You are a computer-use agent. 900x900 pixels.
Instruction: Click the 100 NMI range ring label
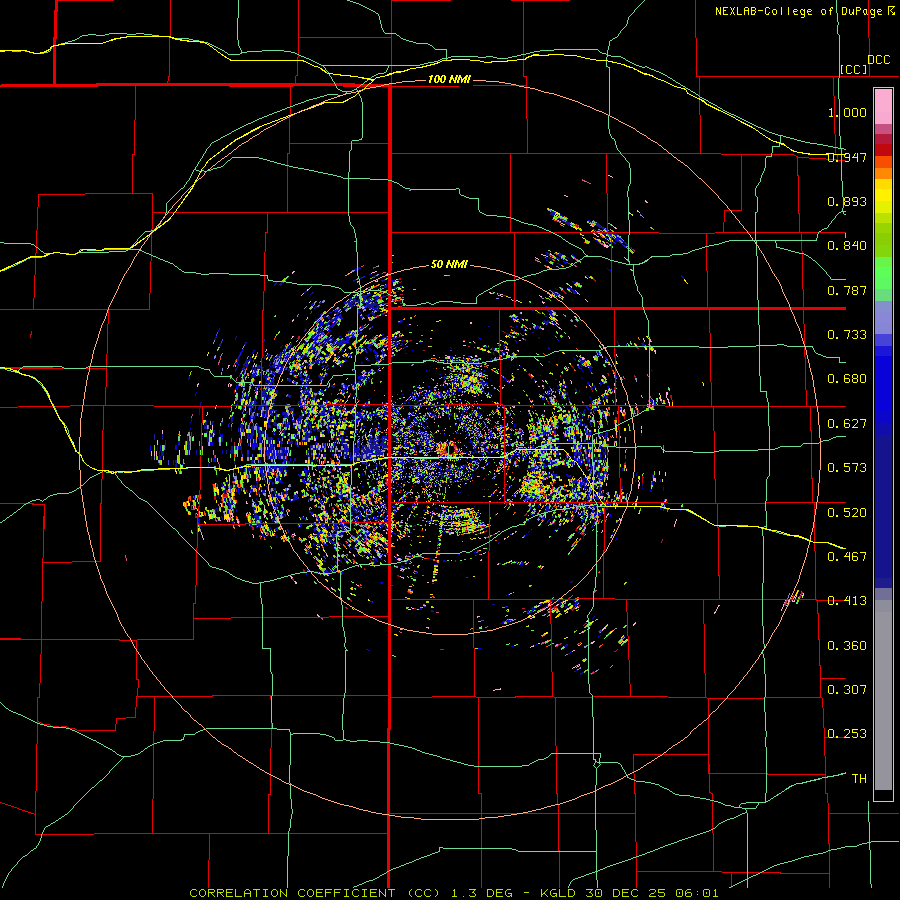tap(449, 79)
